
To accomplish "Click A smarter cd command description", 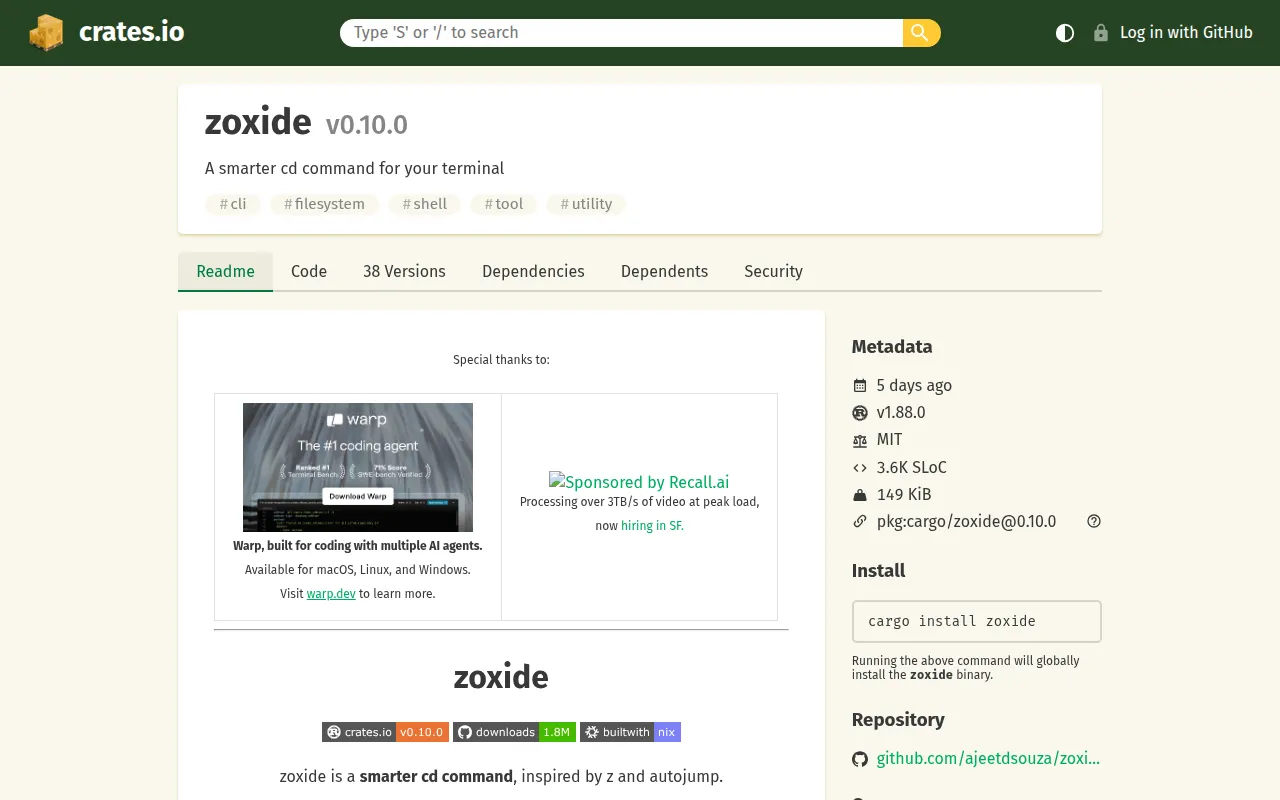I will point(355,168).
